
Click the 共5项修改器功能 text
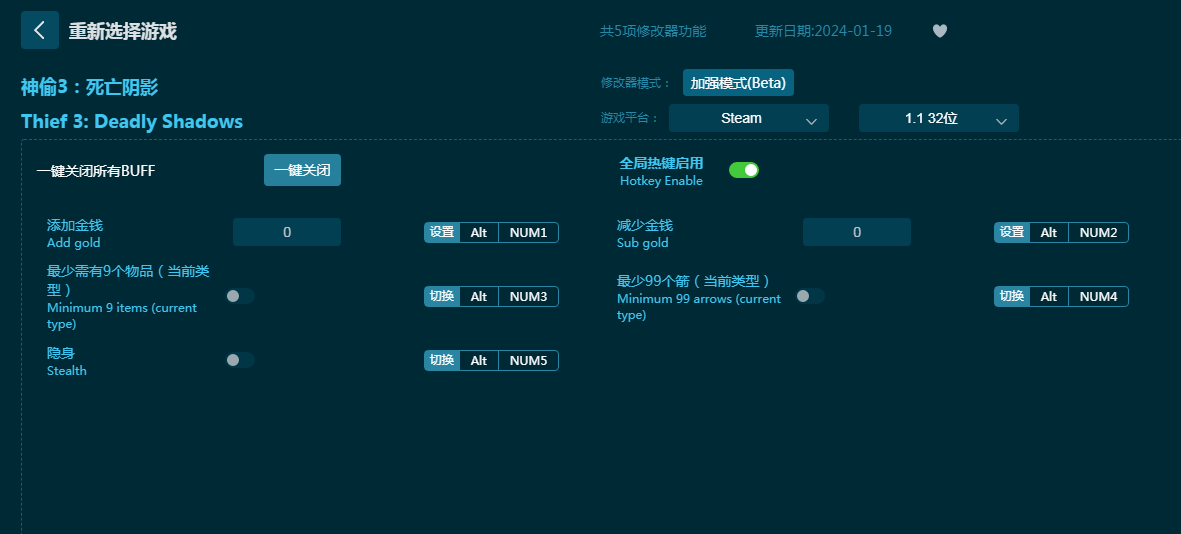653,31
